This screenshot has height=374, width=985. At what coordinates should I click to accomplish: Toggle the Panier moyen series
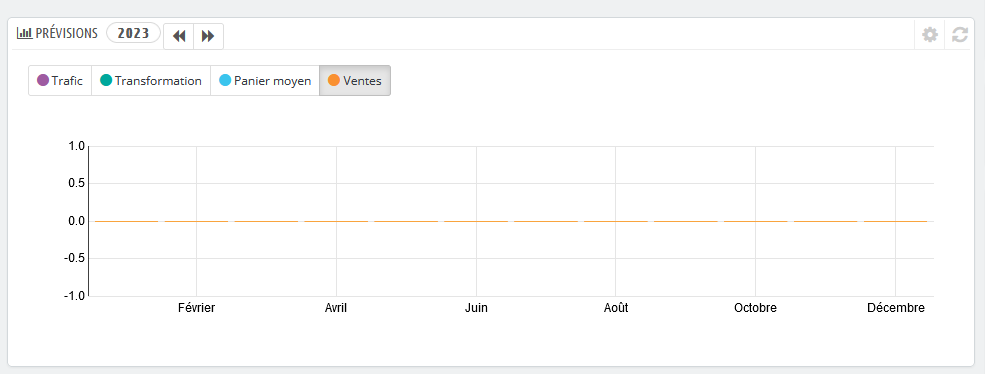(265, 80)
